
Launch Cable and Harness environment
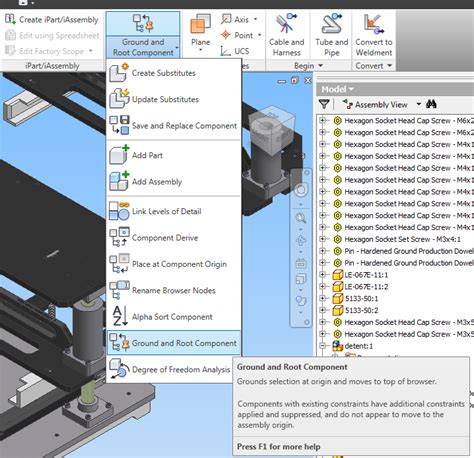click(x=287, y=35)
